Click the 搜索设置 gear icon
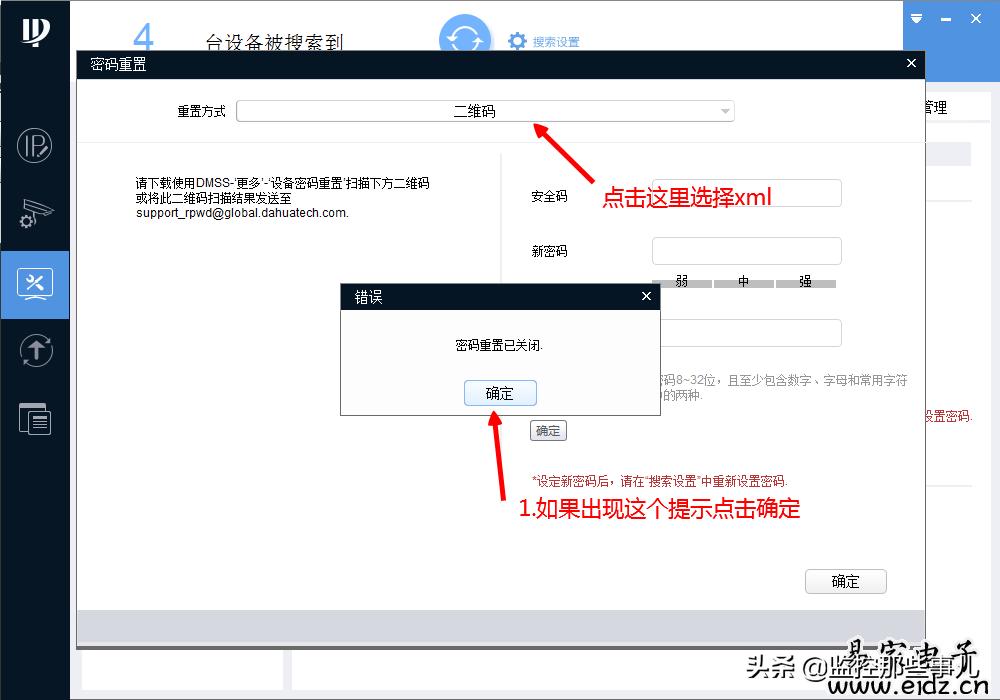 pos(517,41)
